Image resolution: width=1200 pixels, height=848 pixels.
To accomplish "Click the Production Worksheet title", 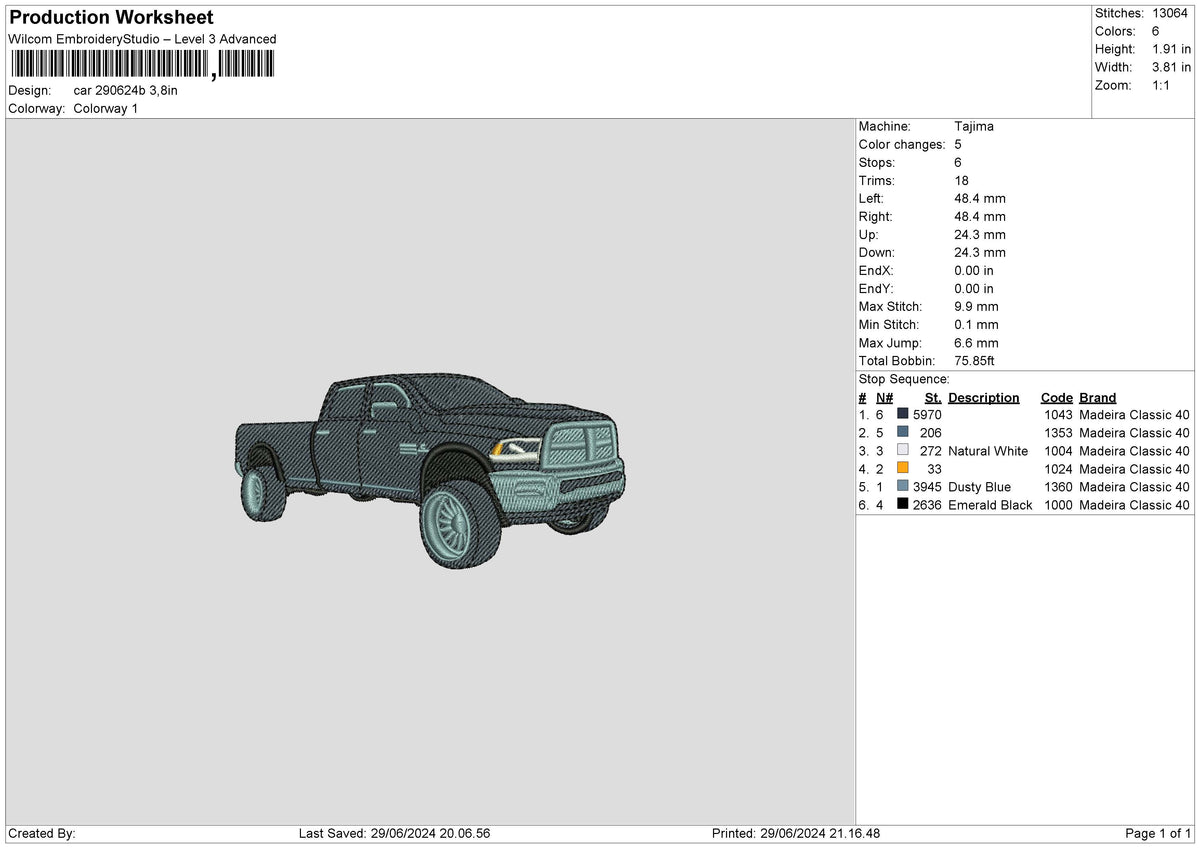I will pos(111,18).
